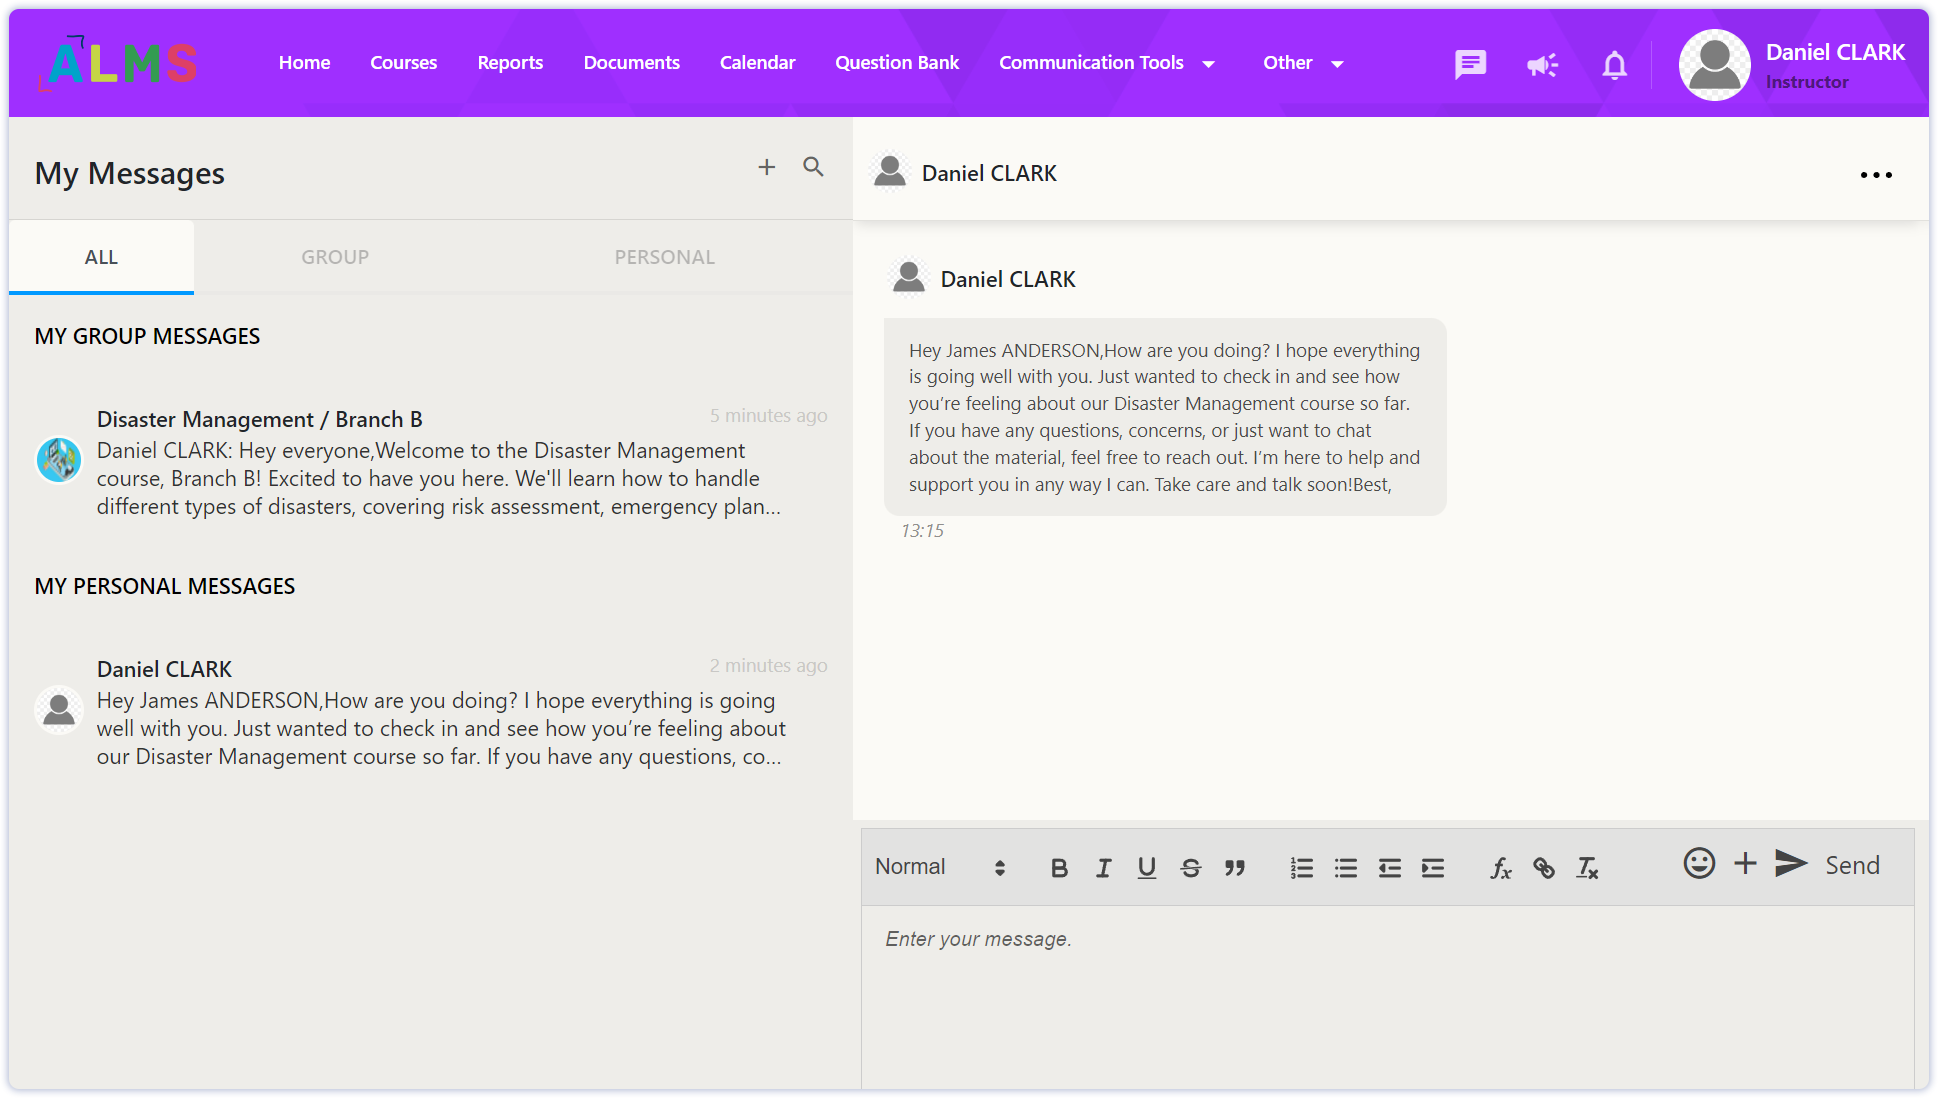Toggle bold formatting

[1059, 868]
